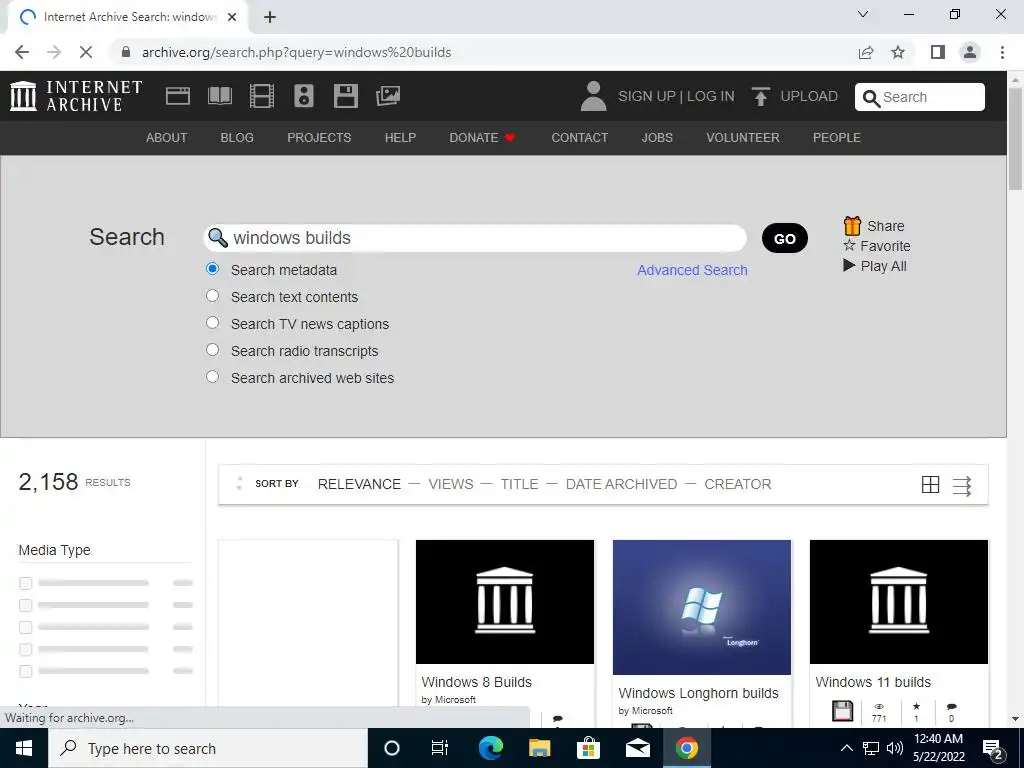Open the PROJECTS menu item
The height and width of the screenshot is (768, 1024).
click(x=319, y=138)
